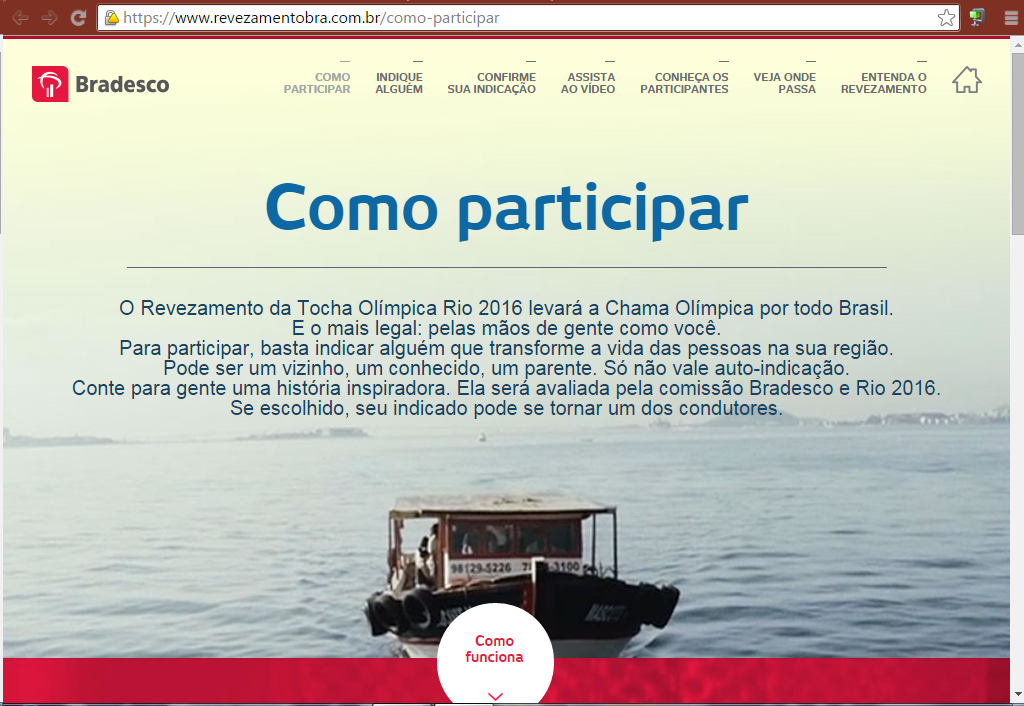The image size is (1024, 706).
Task: Open the Veja Onde Passa menu item
Action: [784, 83]
